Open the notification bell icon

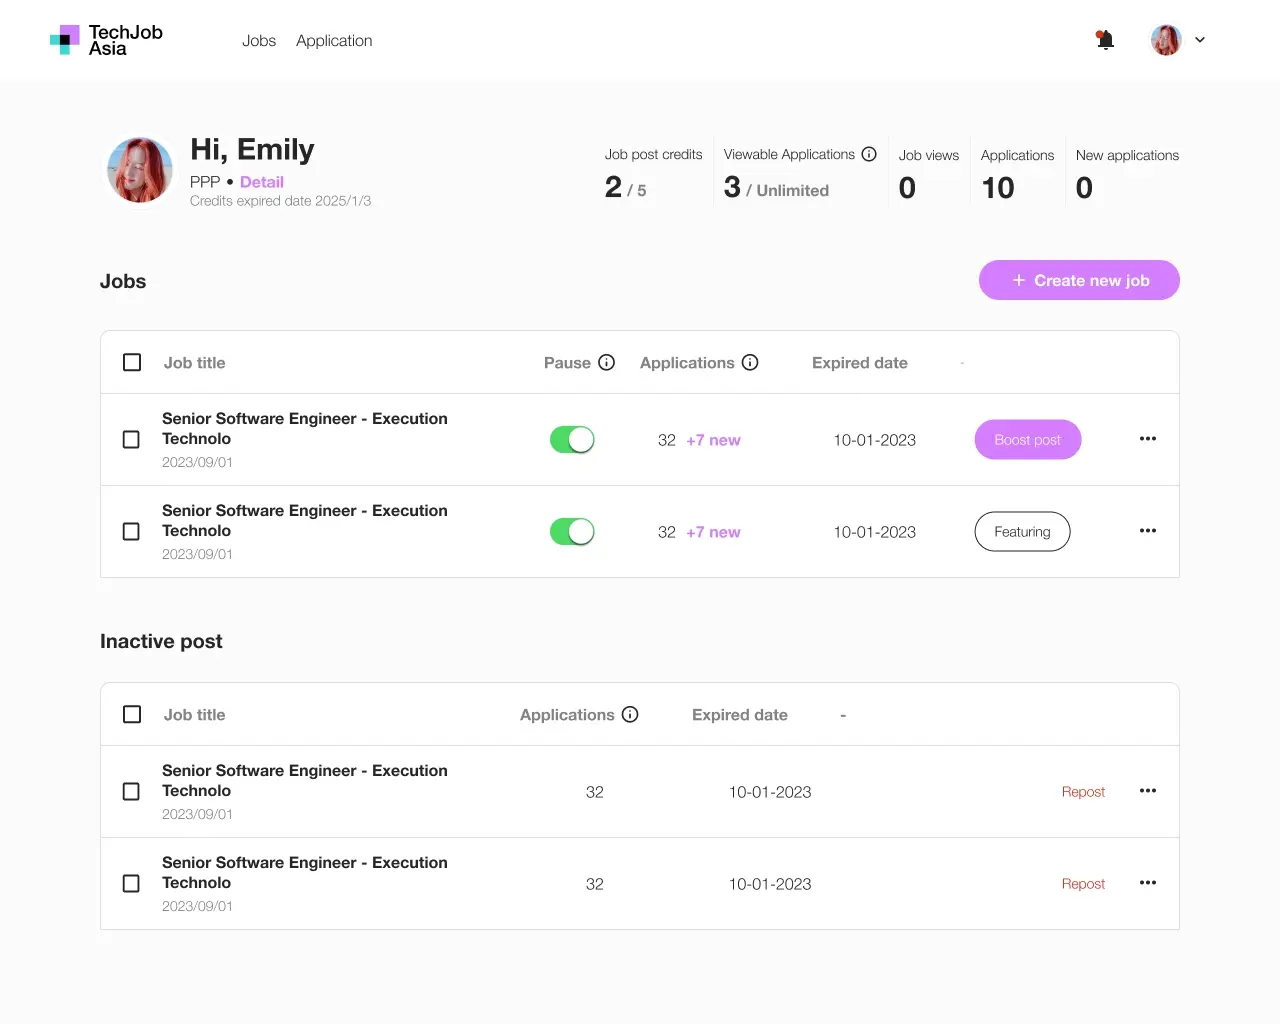point(1105,40)
